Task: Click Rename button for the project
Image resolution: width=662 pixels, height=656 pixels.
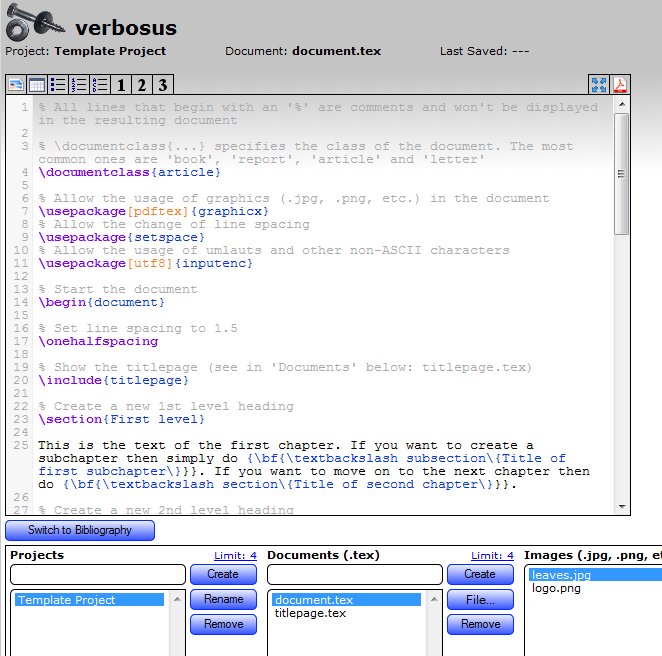Action: point(223,599)
